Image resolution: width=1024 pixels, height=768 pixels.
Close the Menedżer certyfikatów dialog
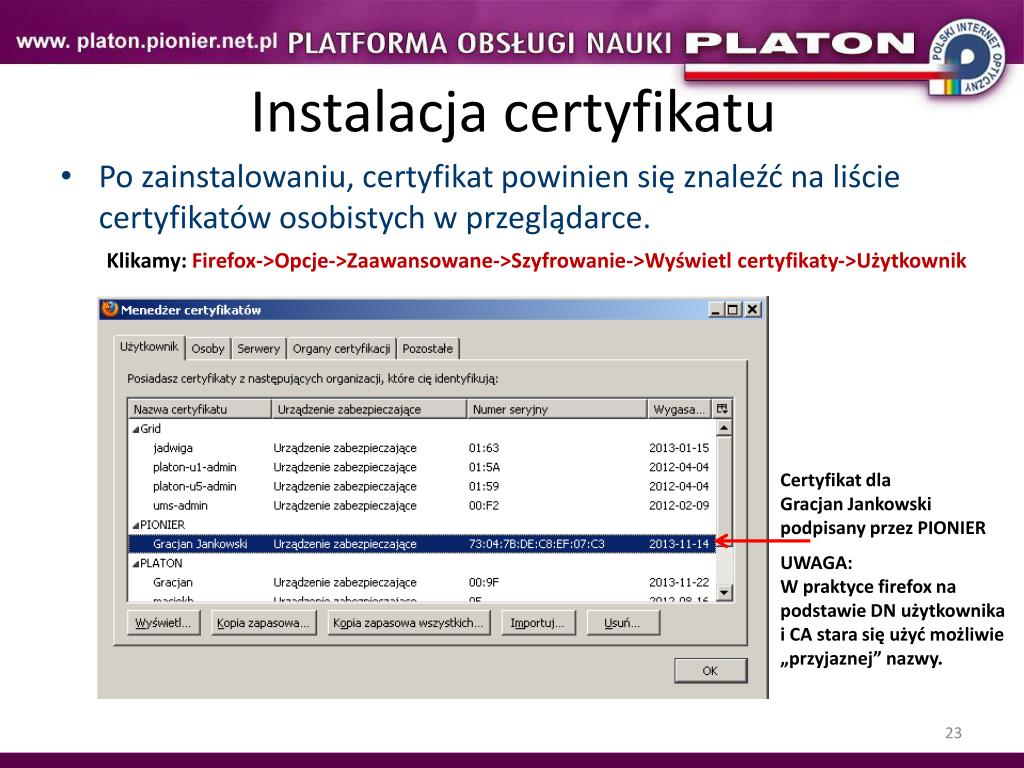click(x=752, y=310)
